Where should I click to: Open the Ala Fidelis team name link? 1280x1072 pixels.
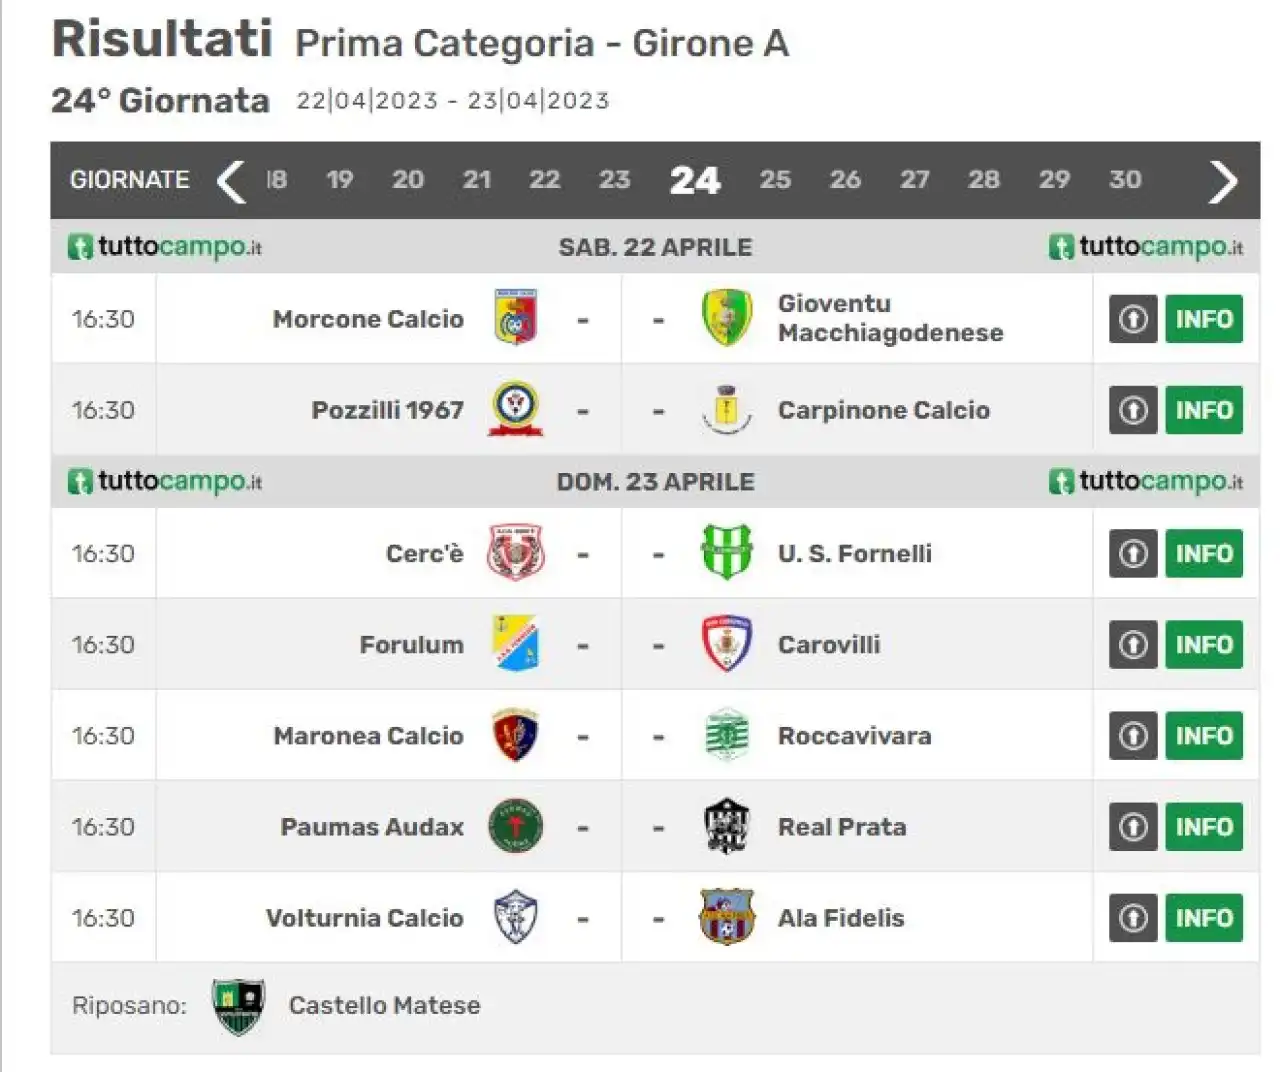[841, 918]
